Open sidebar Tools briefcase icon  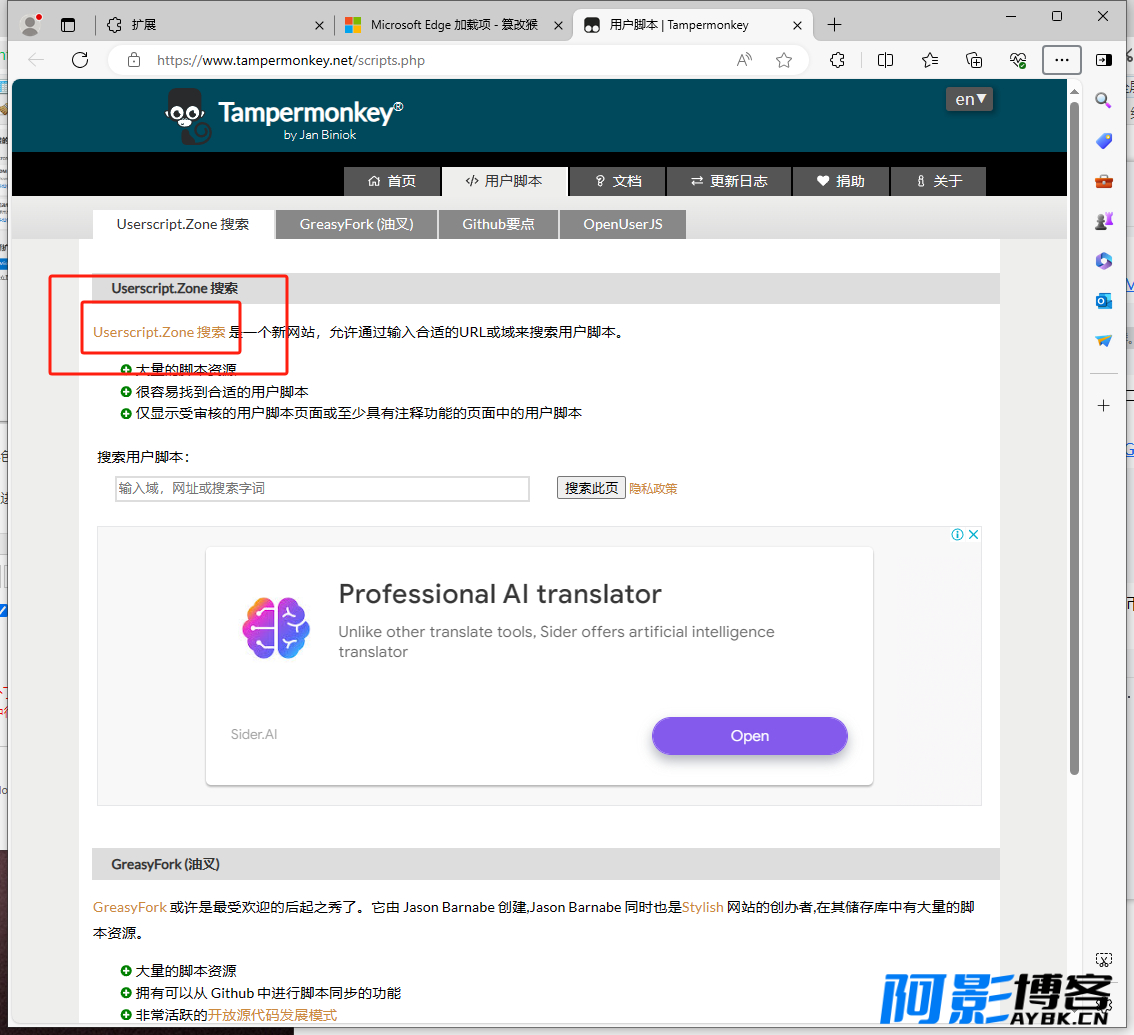pos(1104,181)
